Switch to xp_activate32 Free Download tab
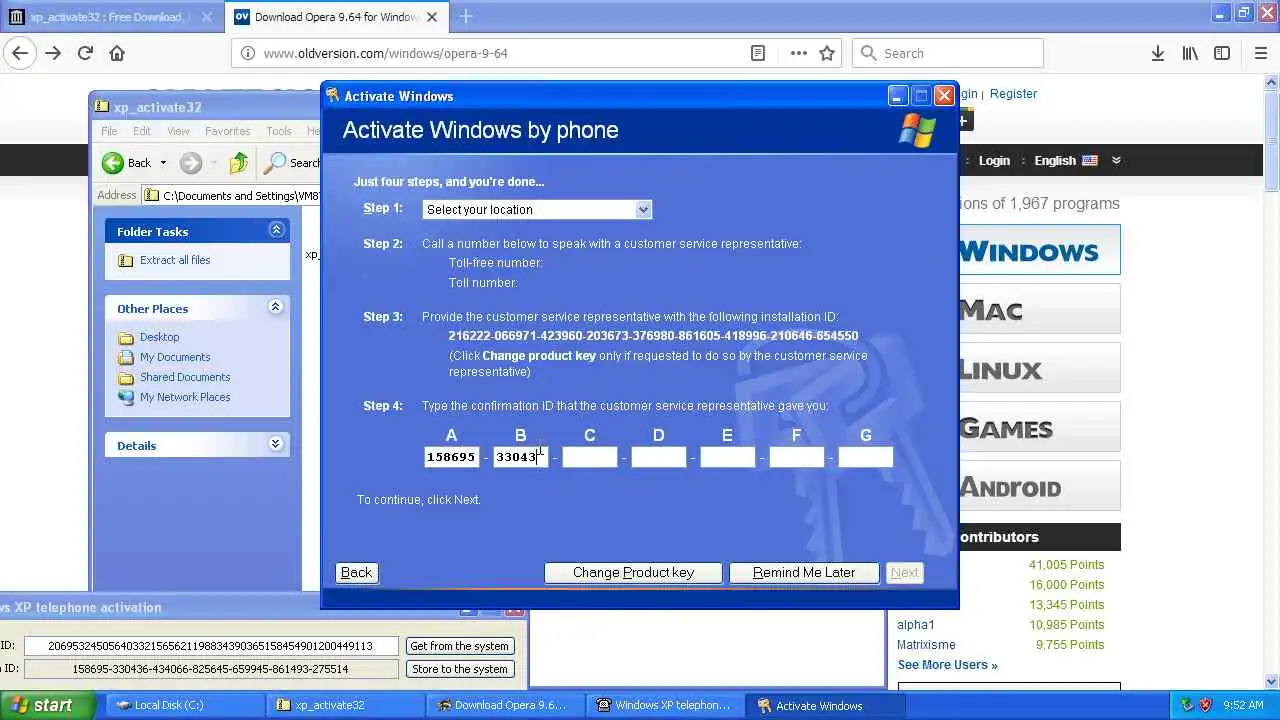Screen dimensions: 1280x720 point(112,17)
